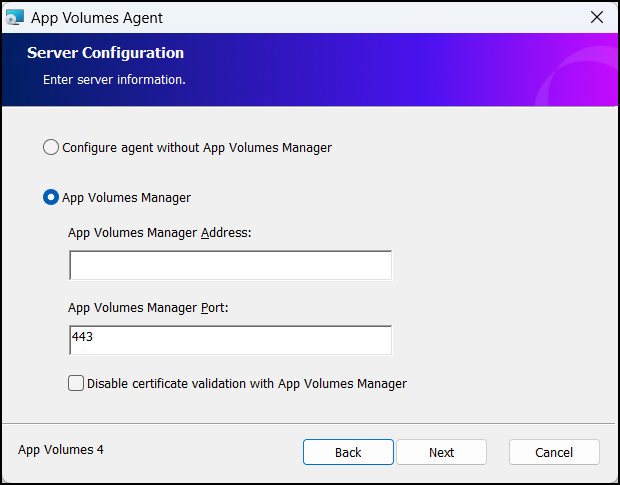
Task: Click the App Volumes Agent title bar icon
Action: pyautogui.click(x=15, y=17)
